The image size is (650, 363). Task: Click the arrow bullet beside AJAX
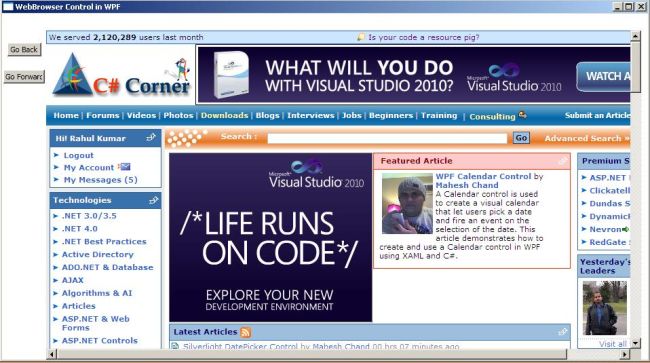(56, 281)
